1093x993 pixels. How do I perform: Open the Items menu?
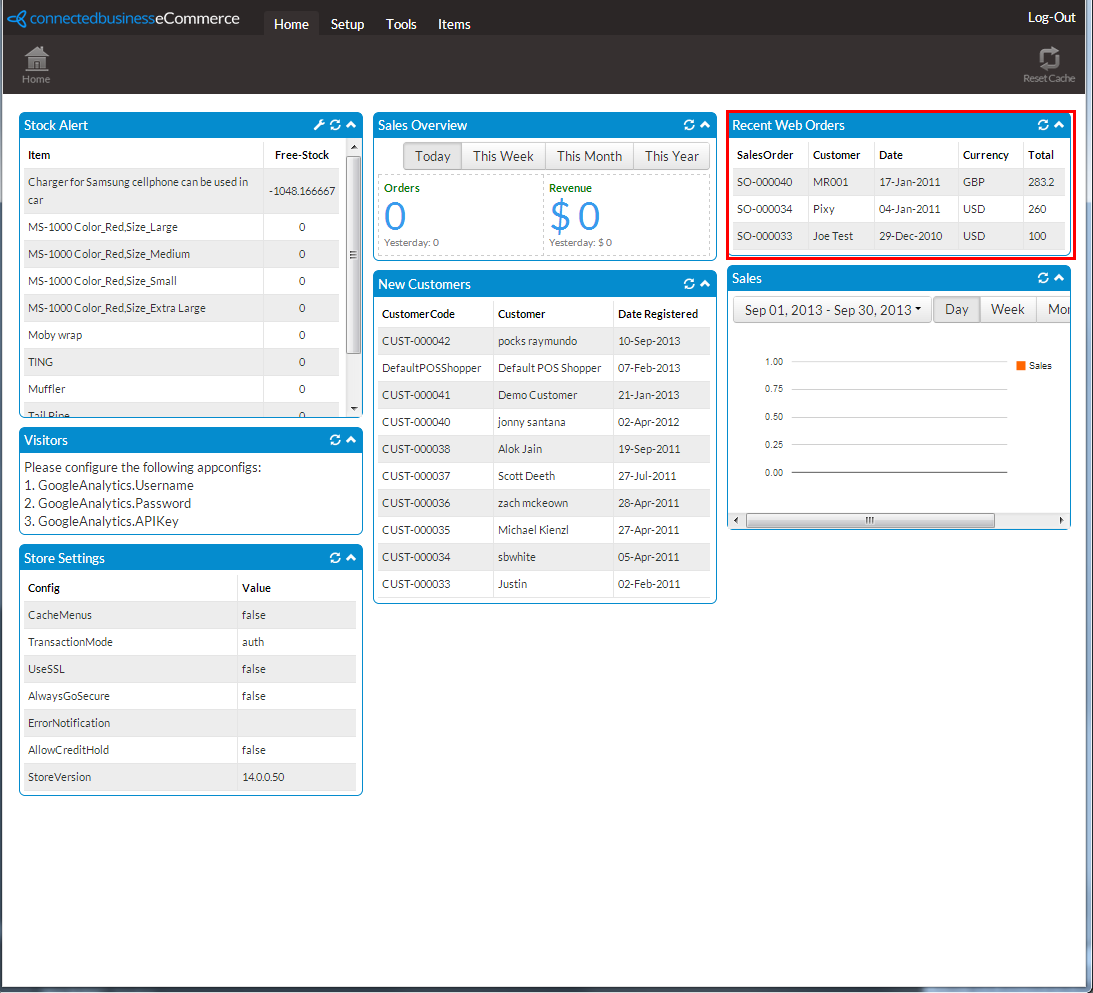coord(454,24)
